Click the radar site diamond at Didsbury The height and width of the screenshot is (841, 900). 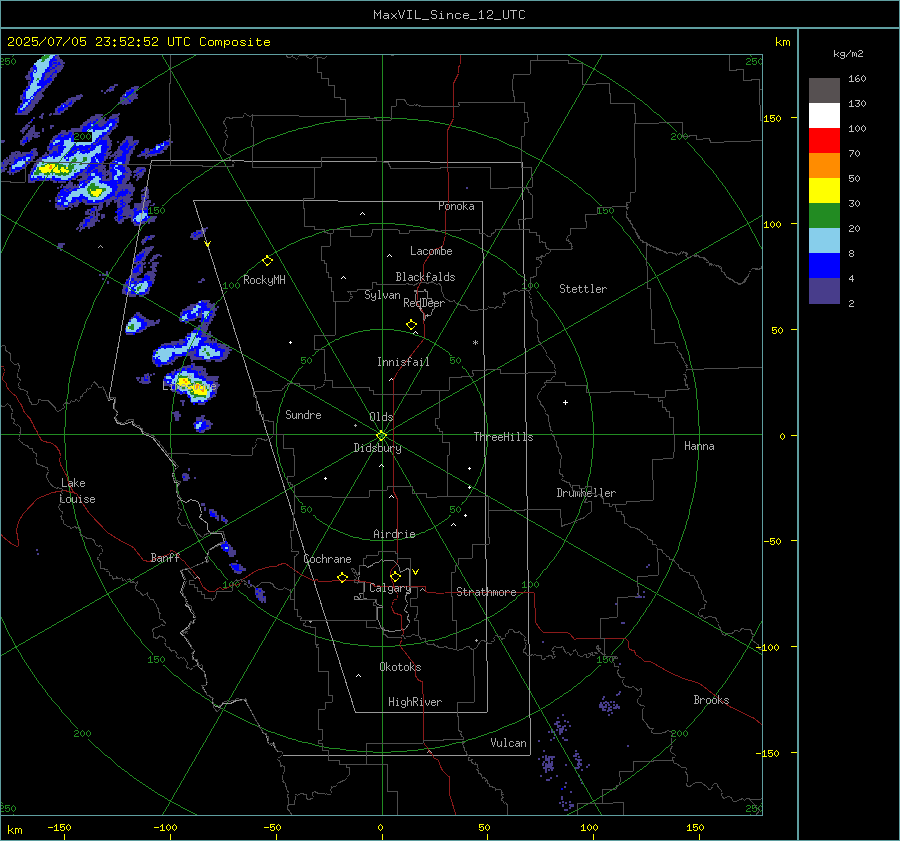point(382,436)
